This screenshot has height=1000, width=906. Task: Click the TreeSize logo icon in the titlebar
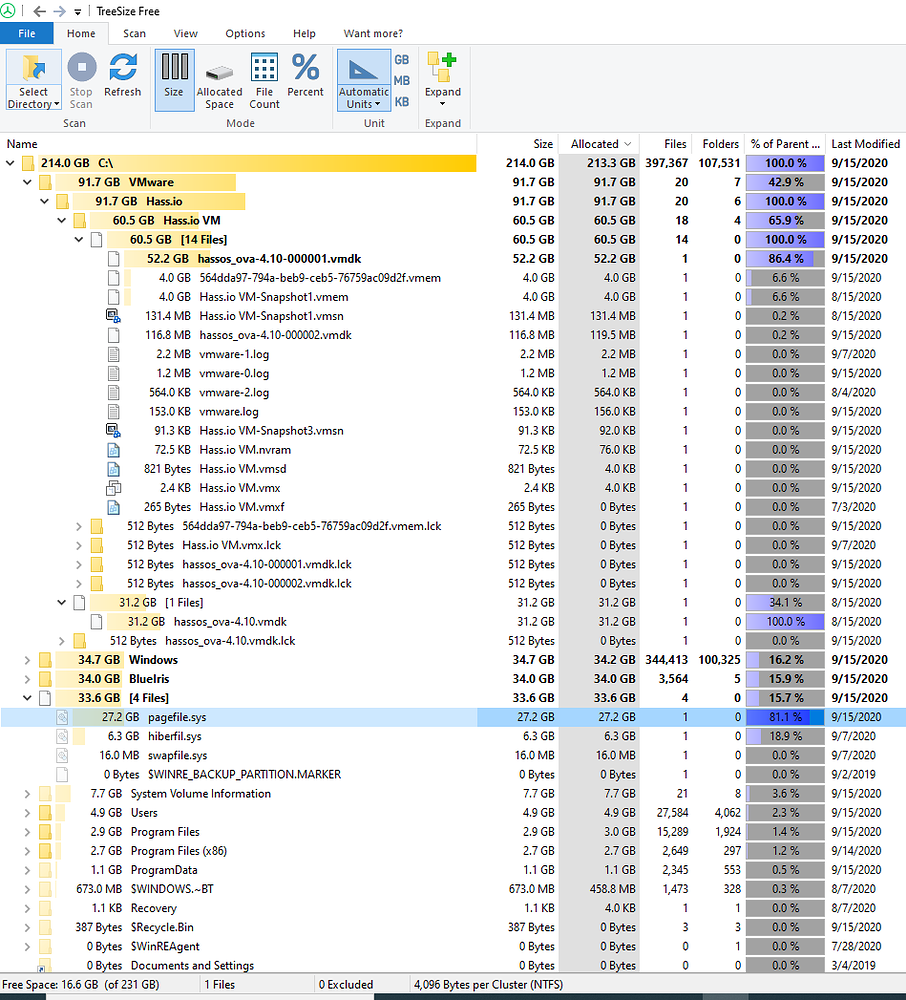pos(8,10)
